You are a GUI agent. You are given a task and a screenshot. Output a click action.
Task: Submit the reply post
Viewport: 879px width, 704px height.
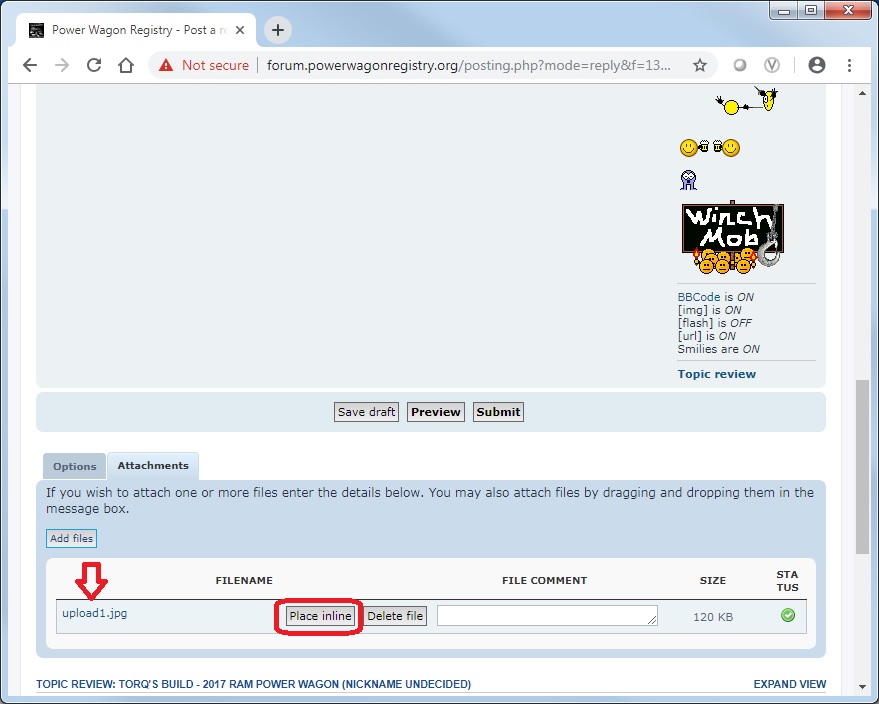(498, 412)
